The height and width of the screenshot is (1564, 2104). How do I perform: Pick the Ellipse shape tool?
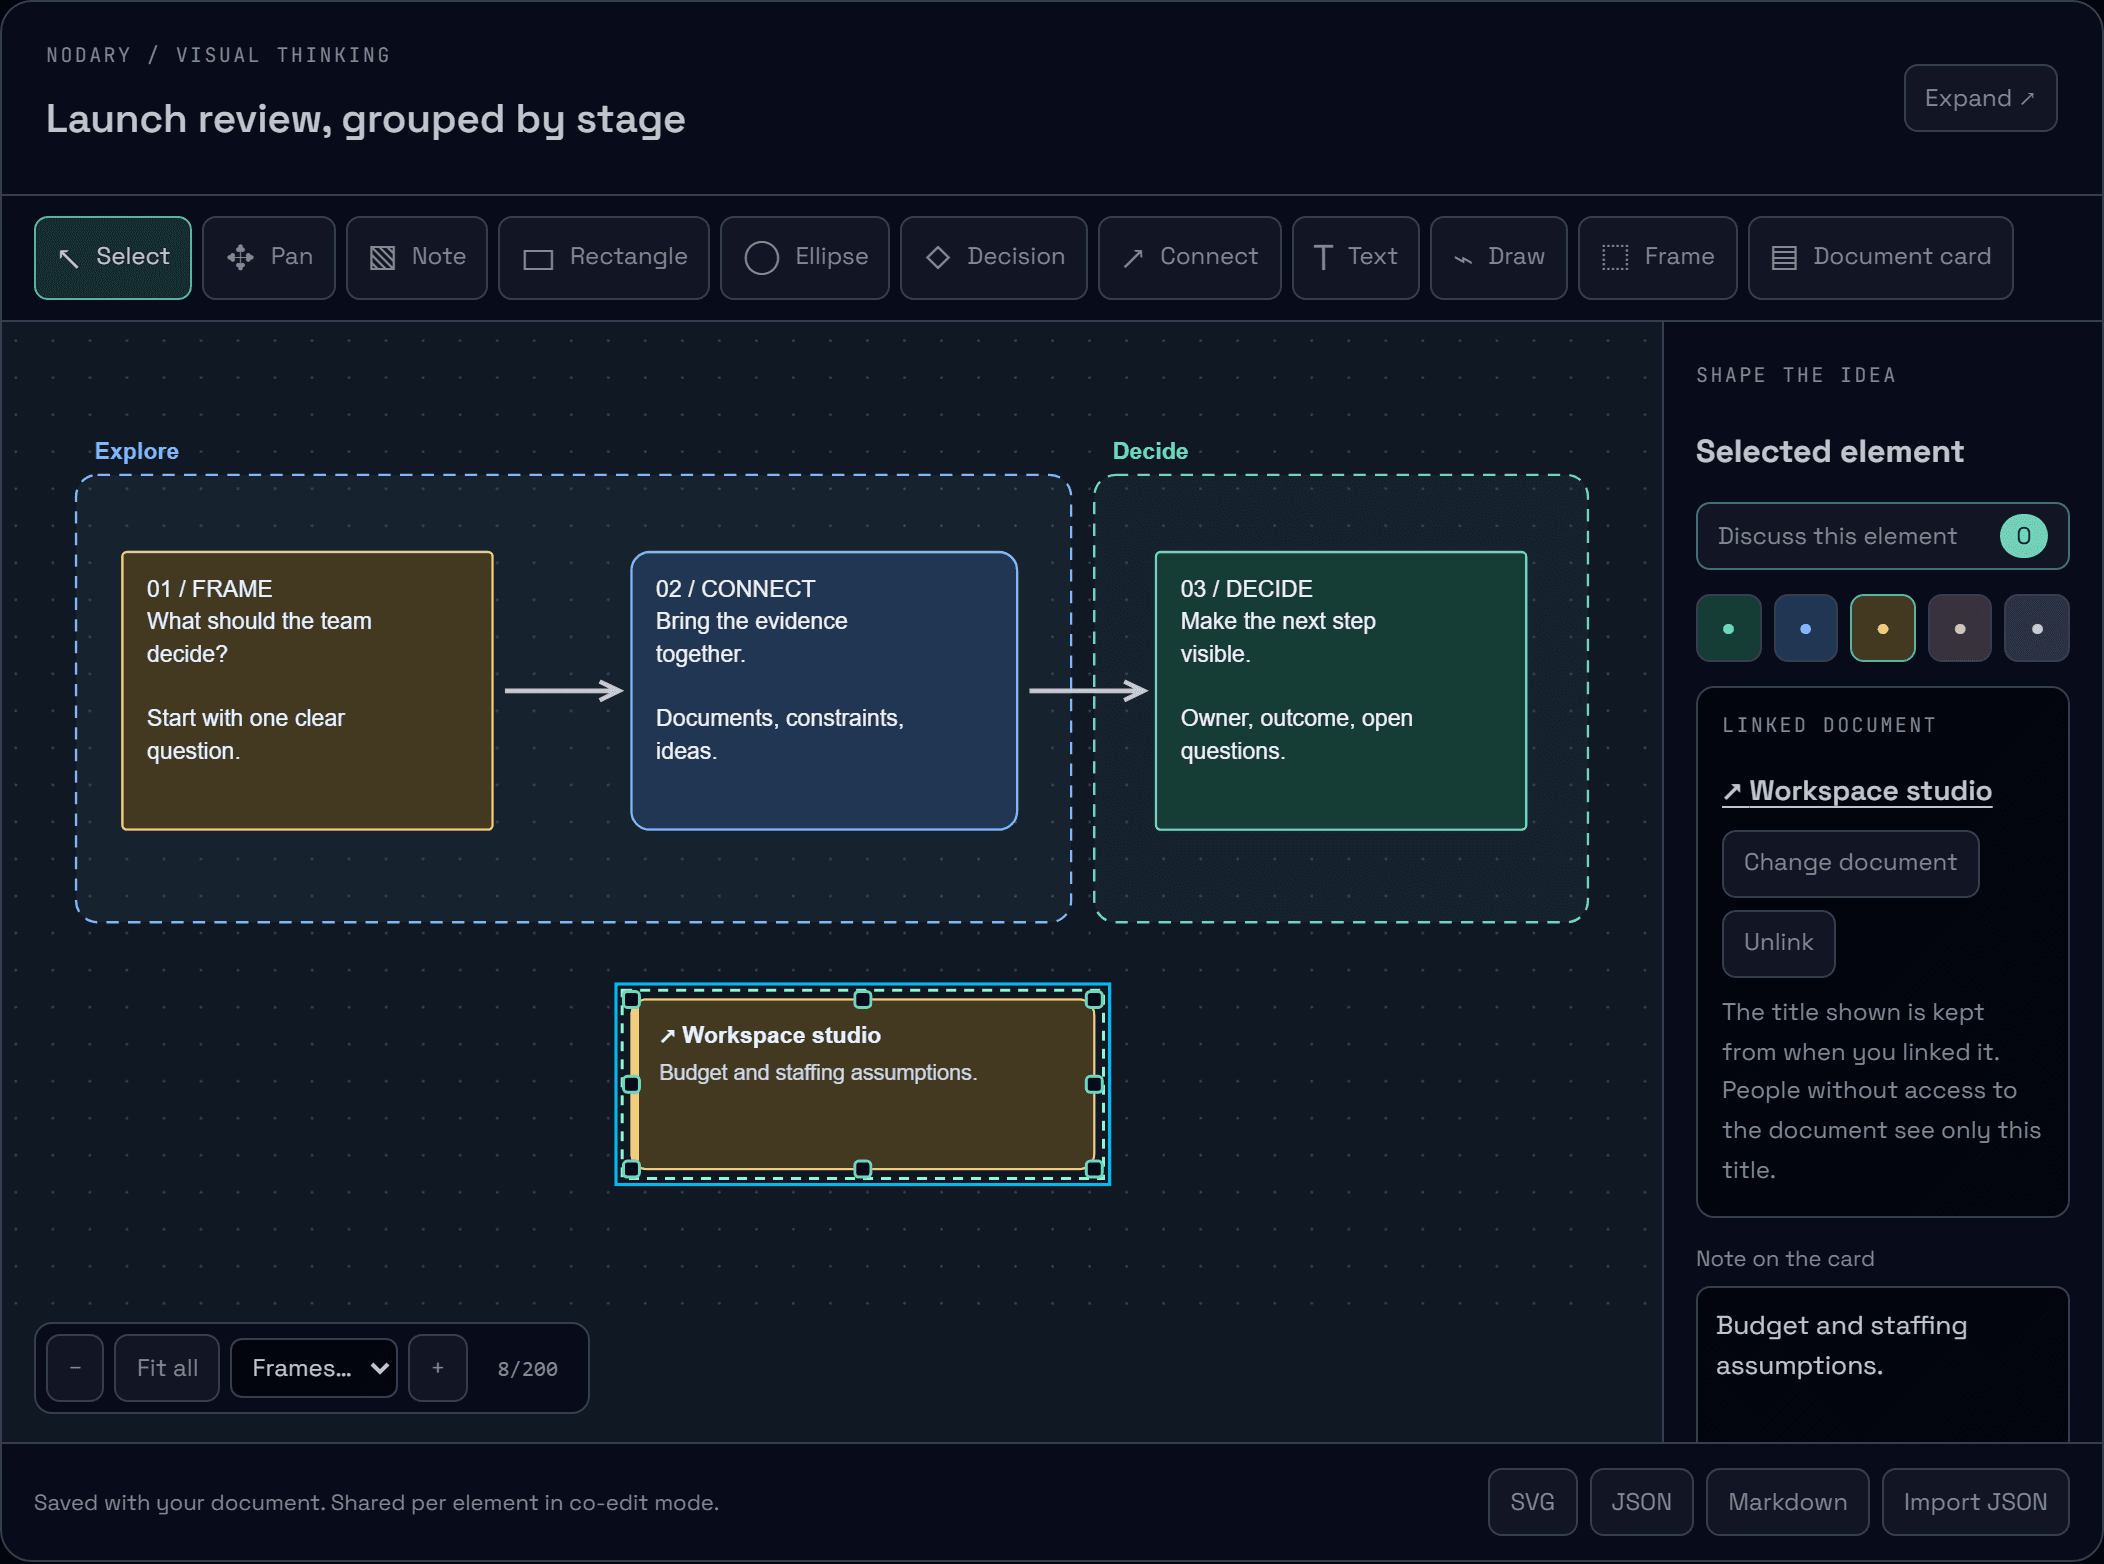coord(805,258)
